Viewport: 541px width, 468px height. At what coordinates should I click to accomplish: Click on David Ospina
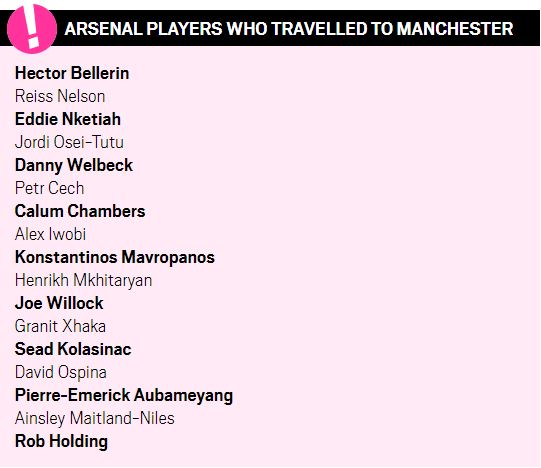point(61,372)
